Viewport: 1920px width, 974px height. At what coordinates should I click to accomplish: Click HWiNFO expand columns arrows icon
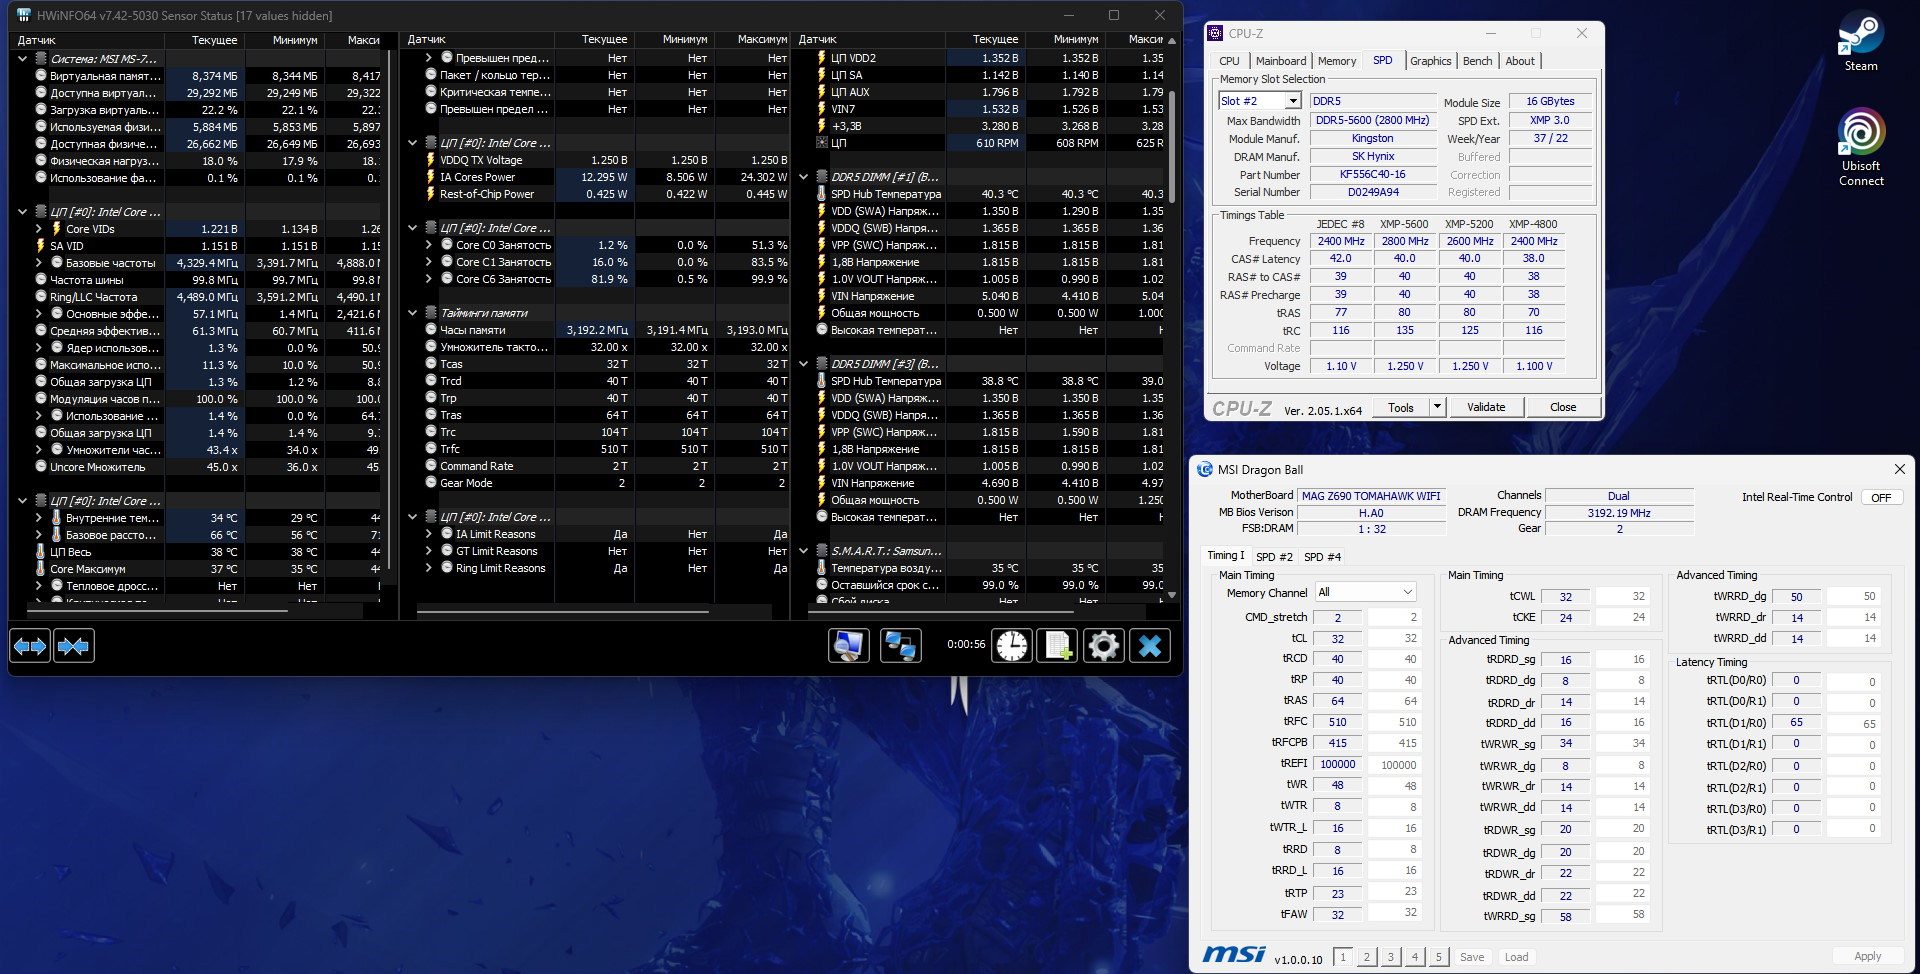pos(30,646)
